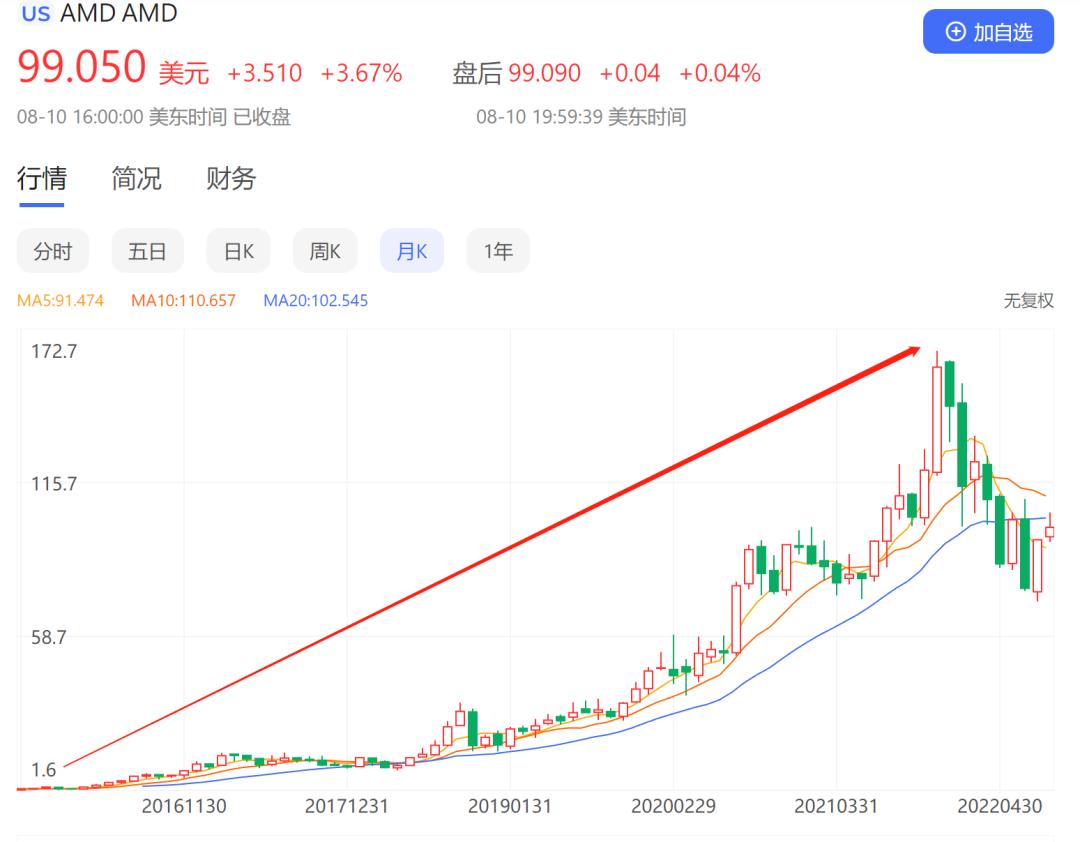Click the 20220430 date axis label
The image size is (1080, 842).
(999, 806)
